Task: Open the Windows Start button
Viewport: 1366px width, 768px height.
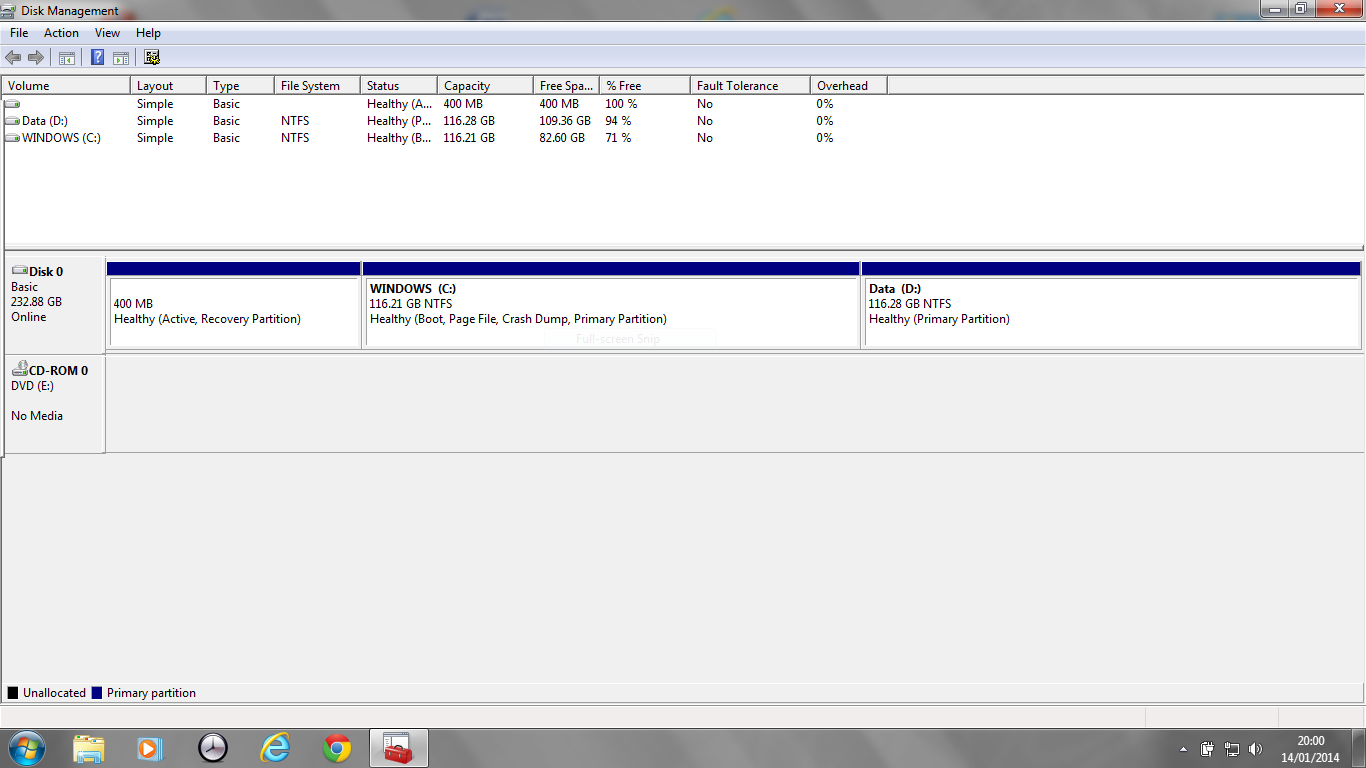Action: (26, 747)
